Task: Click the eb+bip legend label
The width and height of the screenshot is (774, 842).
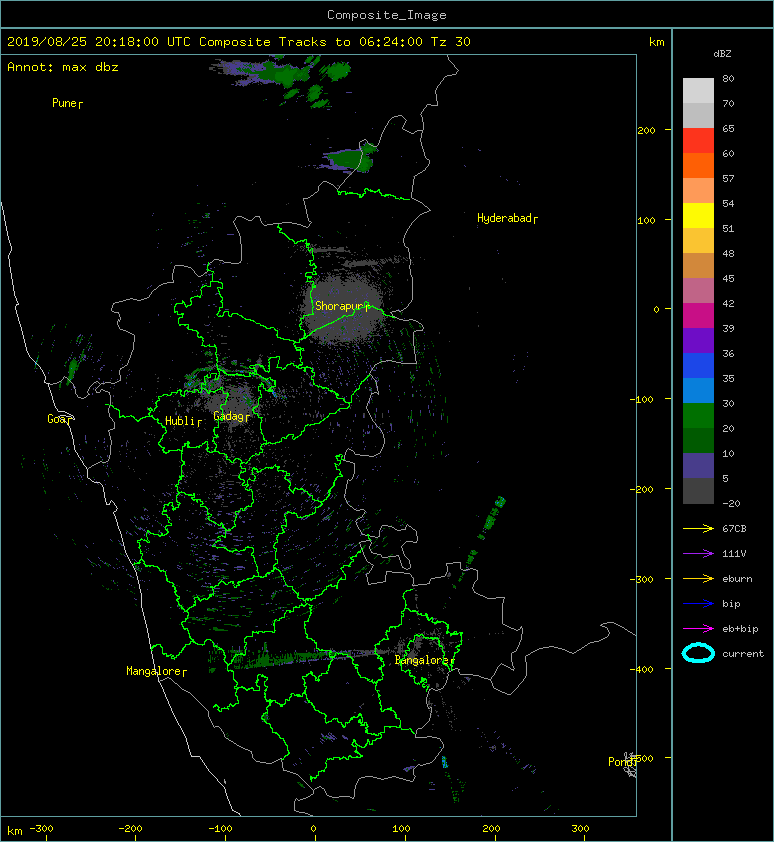Action: tap(740, 629)
